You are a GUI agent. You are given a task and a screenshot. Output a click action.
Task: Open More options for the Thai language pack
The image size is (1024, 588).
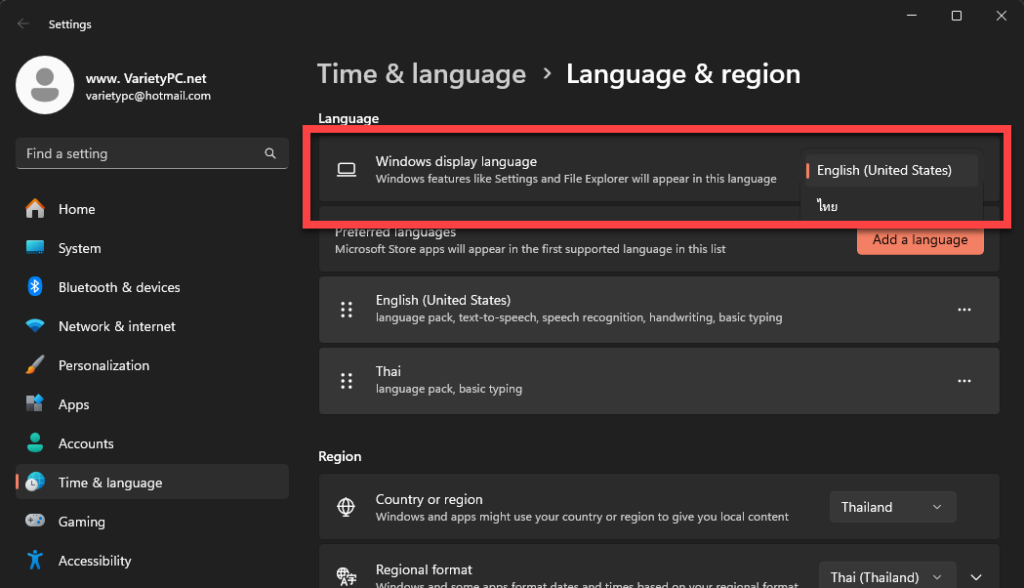point(964,381)
